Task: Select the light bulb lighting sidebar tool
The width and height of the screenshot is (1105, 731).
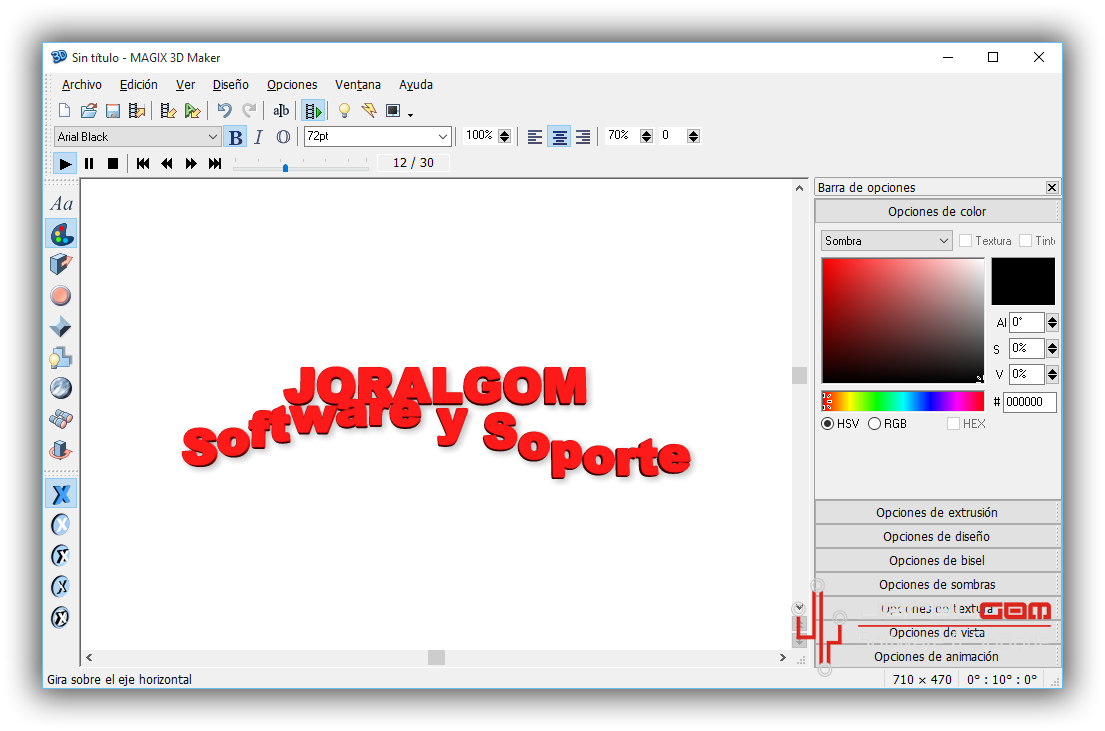Action: pyautogui.click(x=61, y=357)
